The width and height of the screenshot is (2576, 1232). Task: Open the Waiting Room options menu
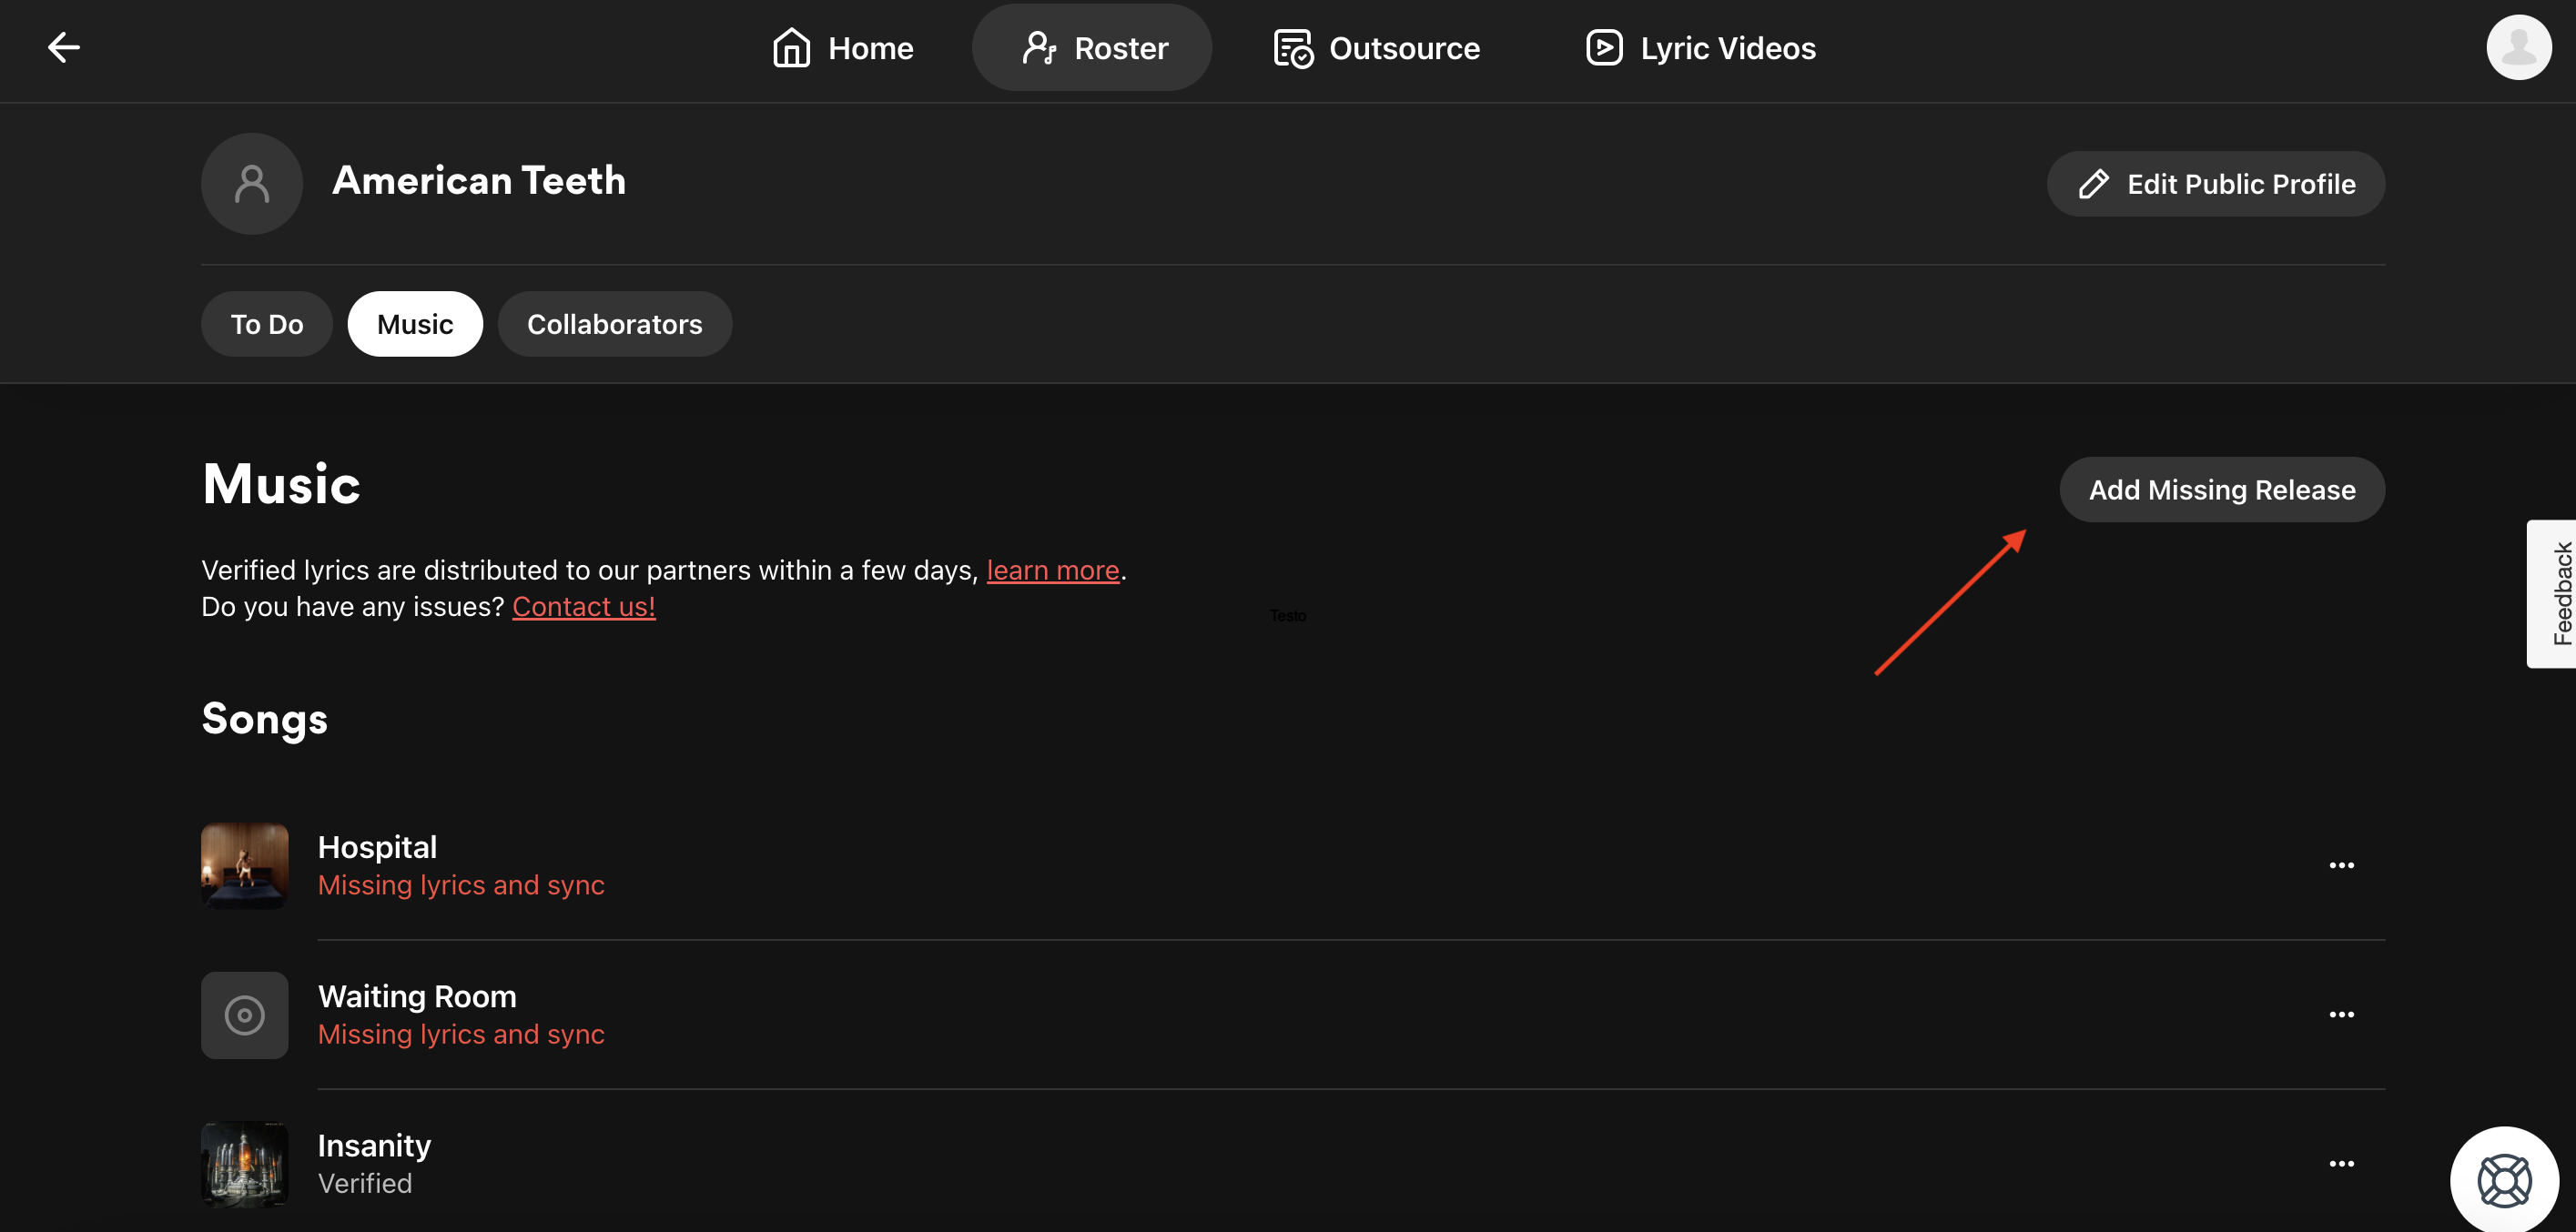coord(2341,1014)
